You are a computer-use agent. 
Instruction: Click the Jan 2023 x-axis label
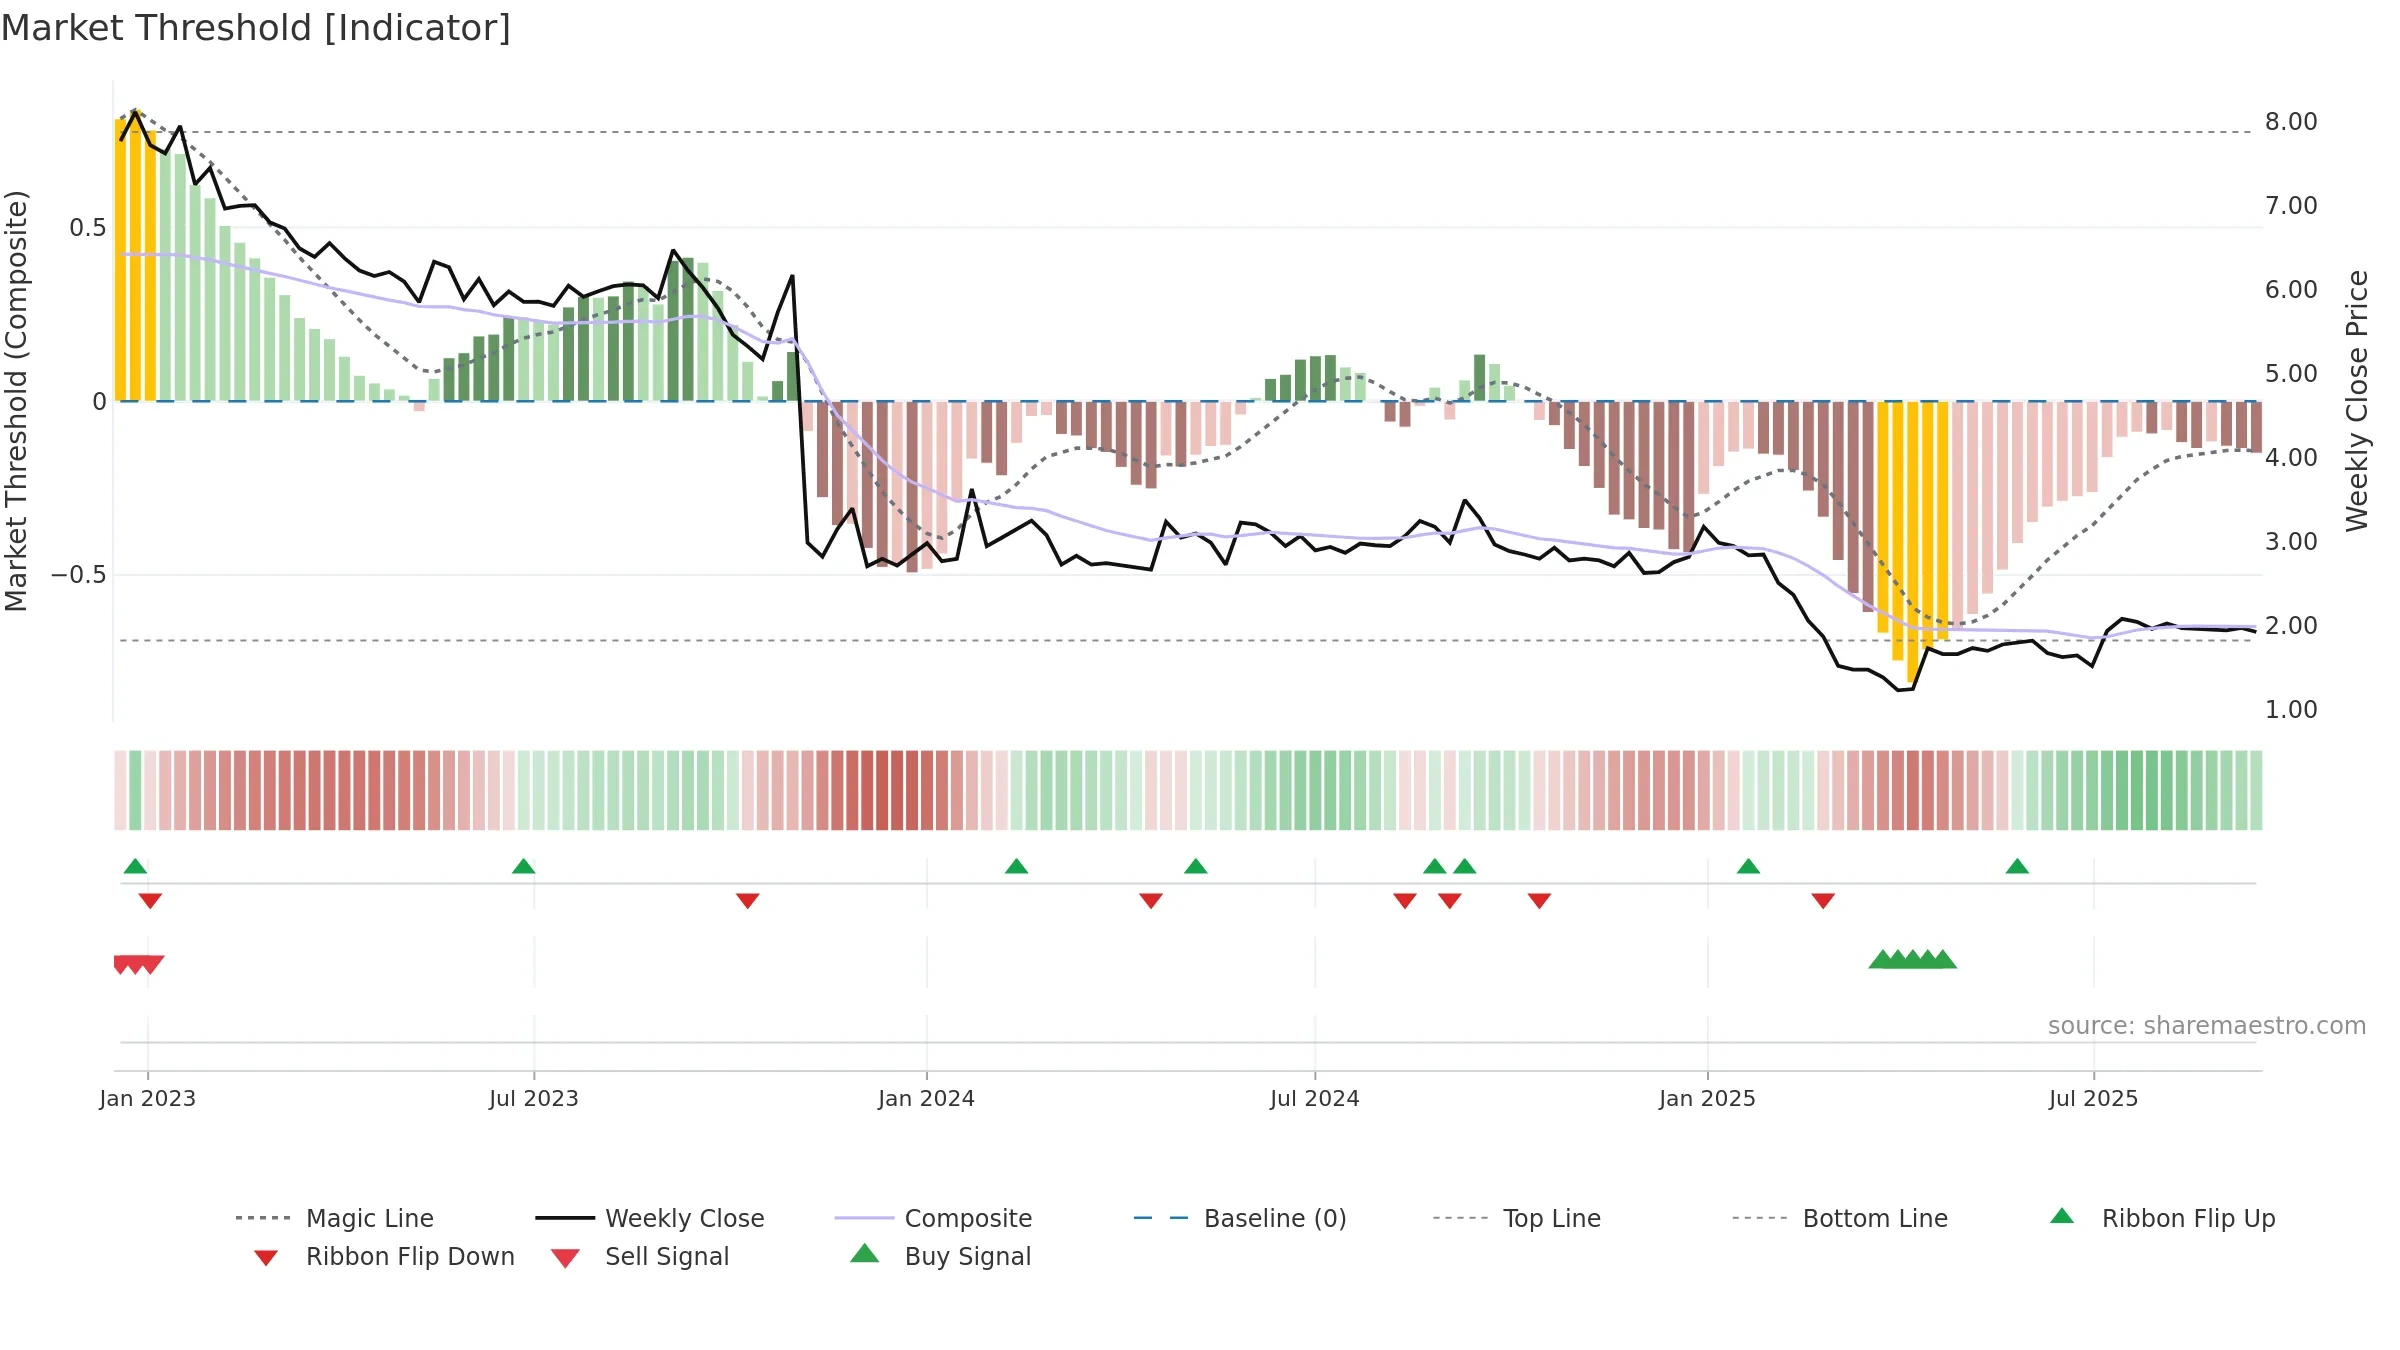pos(148,1098)
